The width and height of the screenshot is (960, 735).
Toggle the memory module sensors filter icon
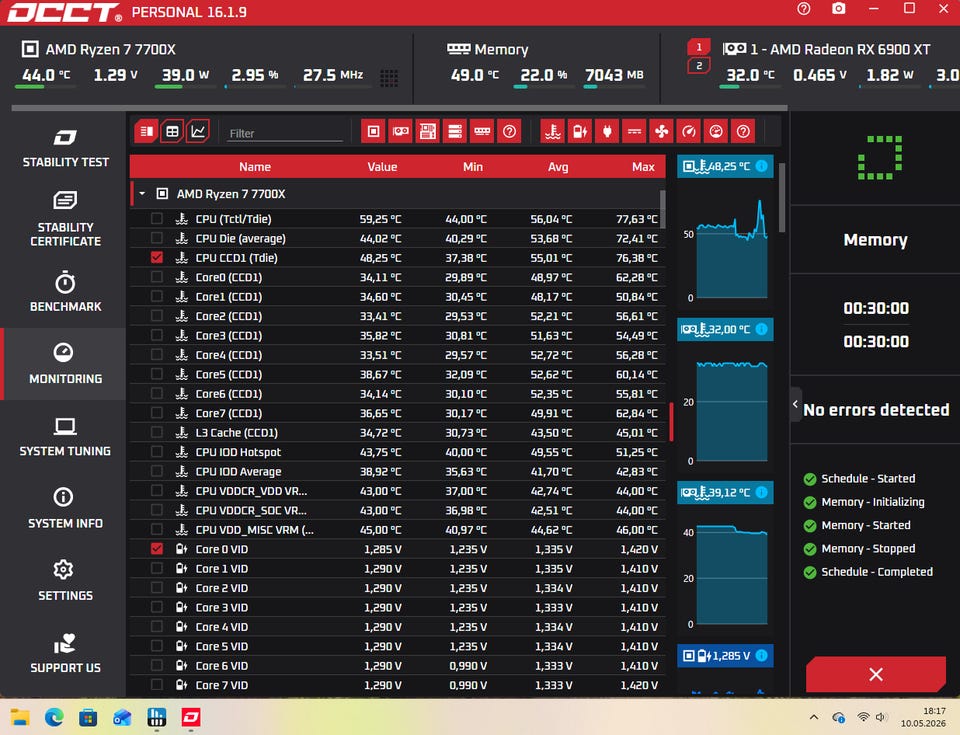coord(482,131)
